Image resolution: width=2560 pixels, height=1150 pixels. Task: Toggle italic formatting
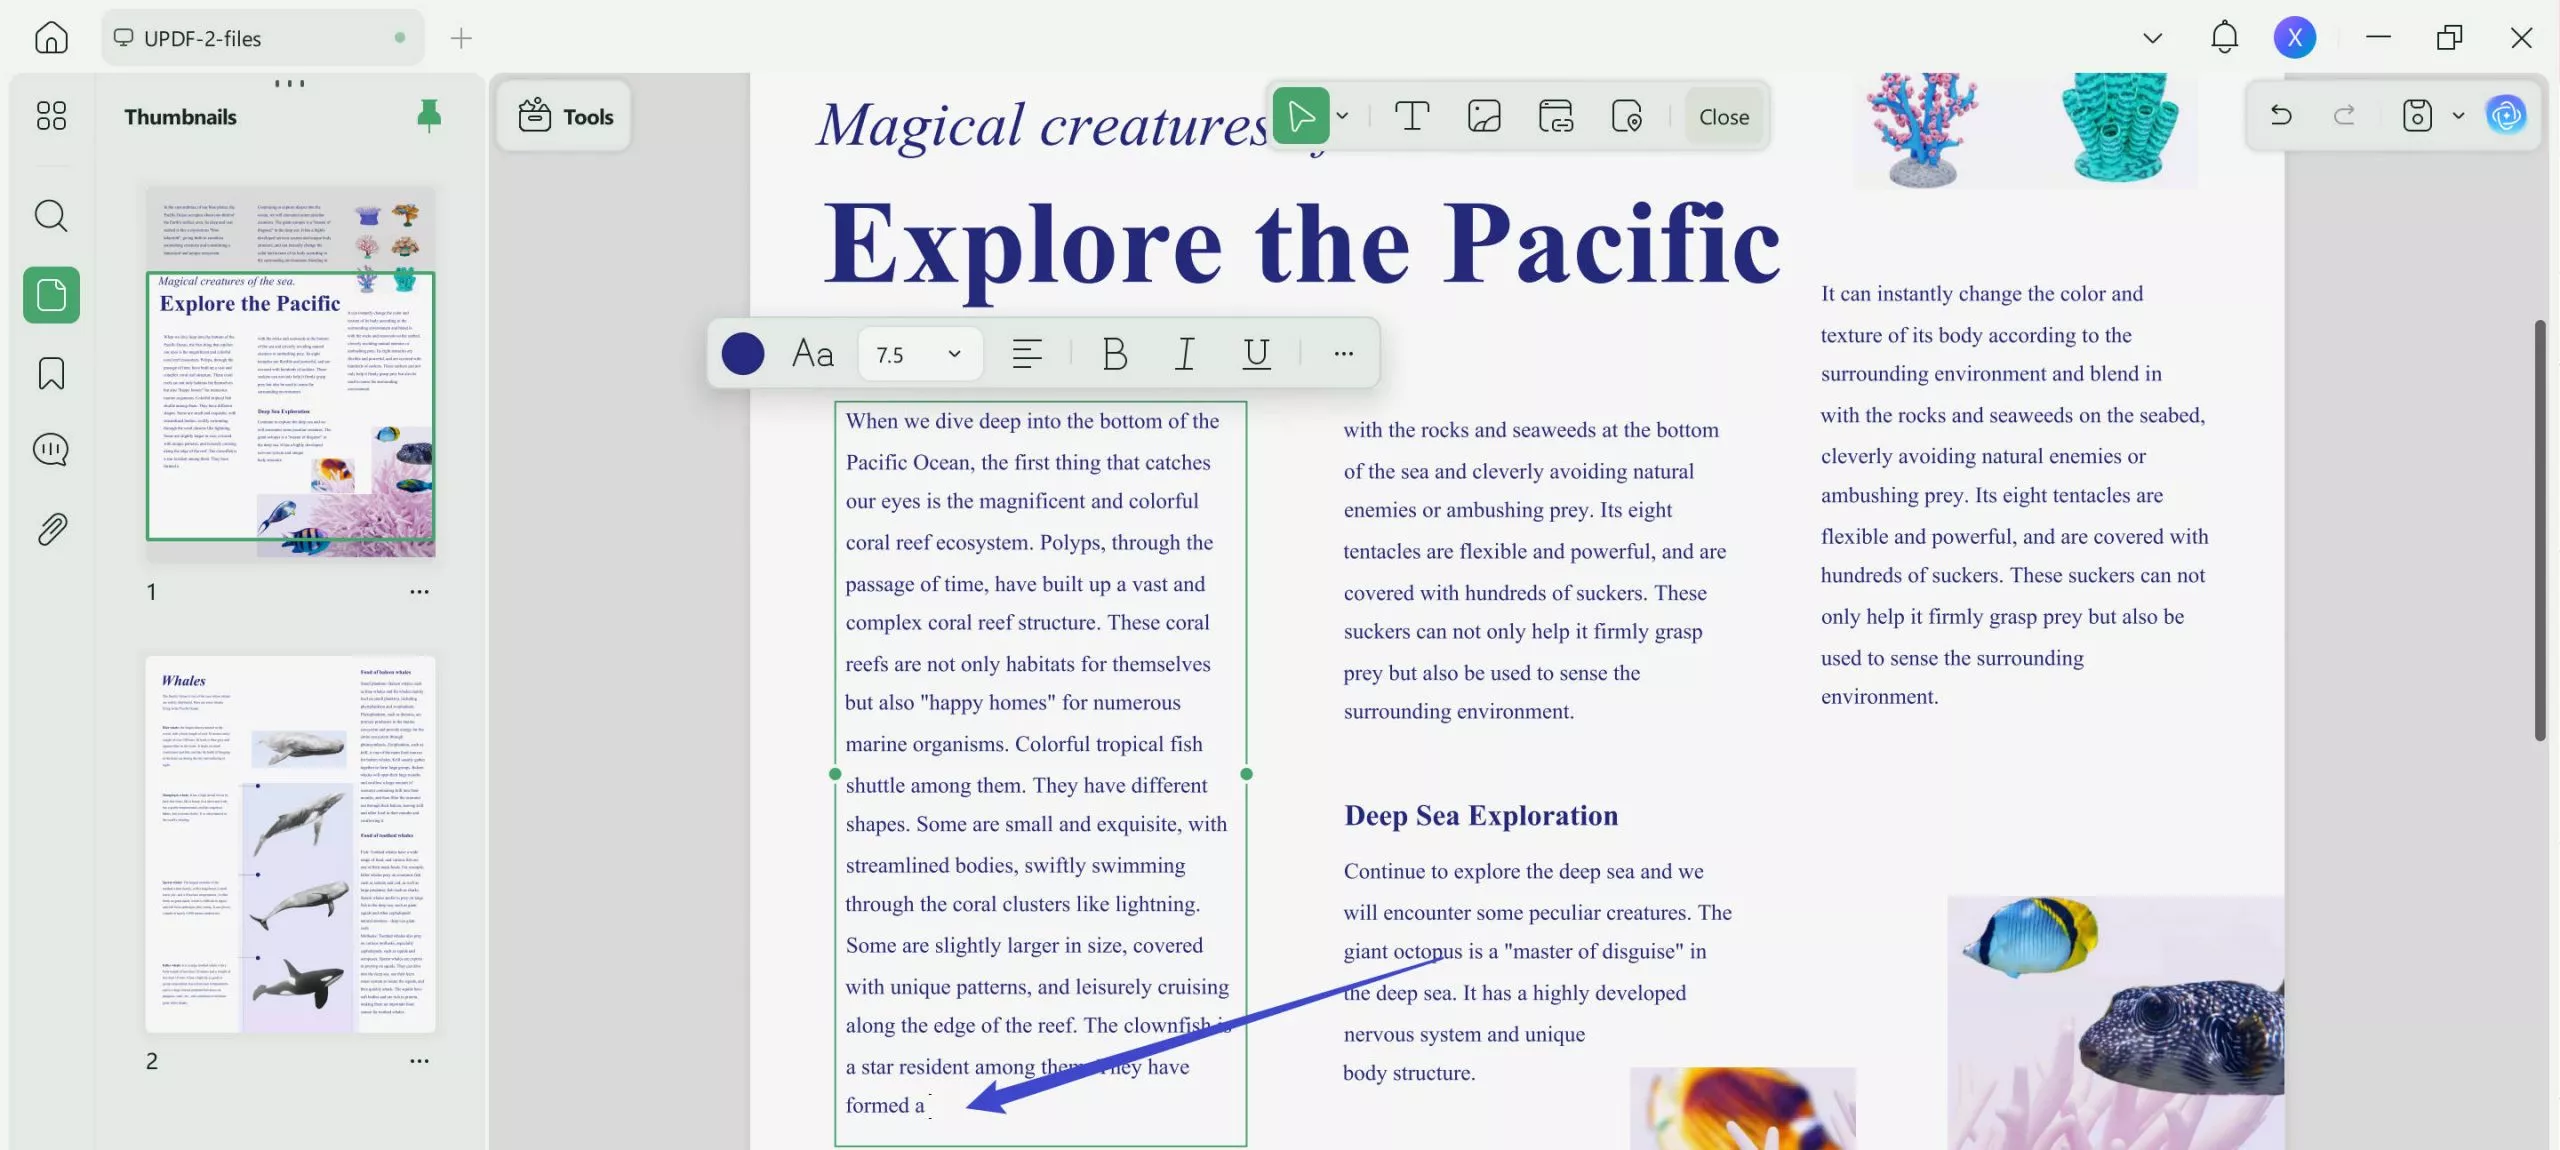click(x=1184, y=353)
